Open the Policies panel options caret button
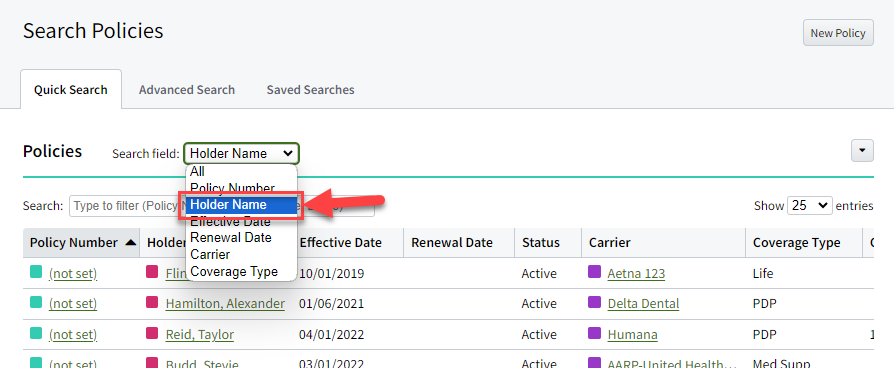Screen dimensions: 894x368 pos(862,151)
